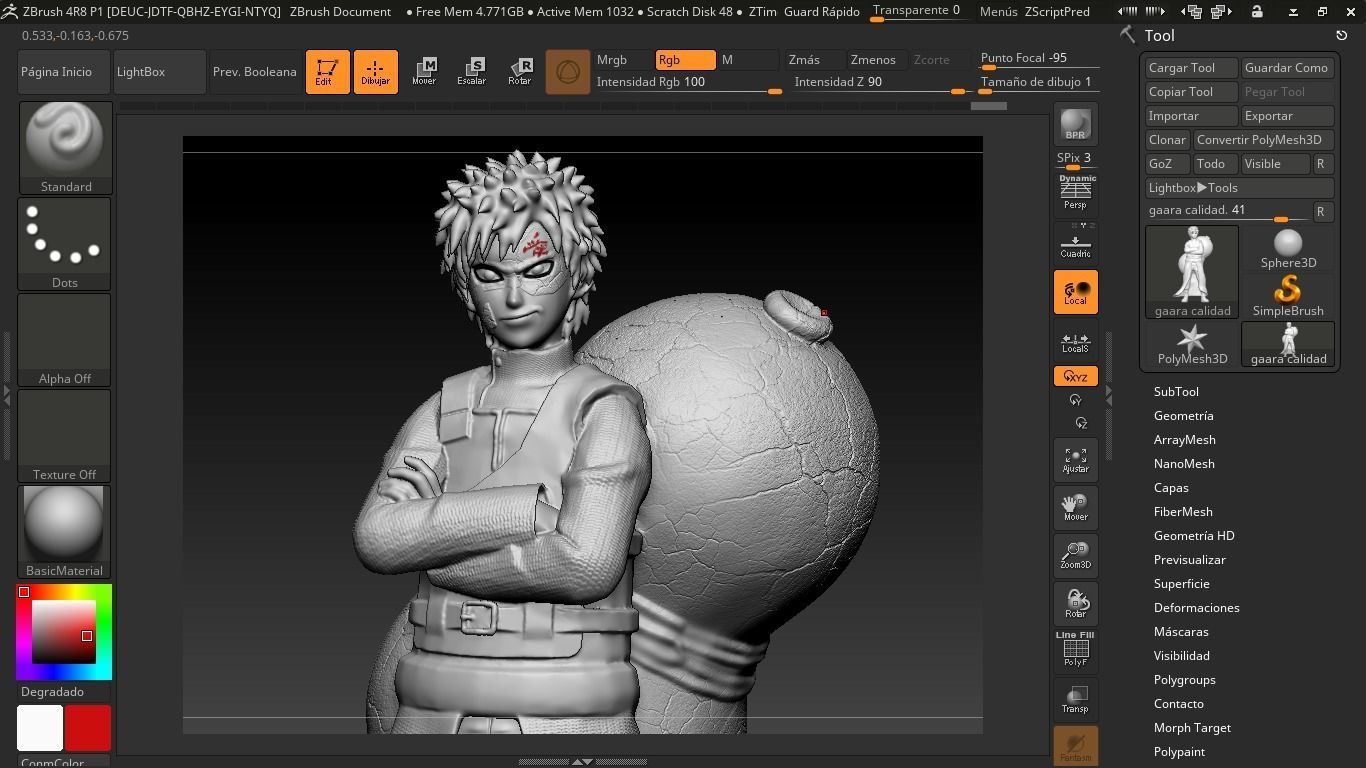Expand the SubTool section
Image resolution: width=1366 pixels, height=768 pixels.
[1176, 392]
